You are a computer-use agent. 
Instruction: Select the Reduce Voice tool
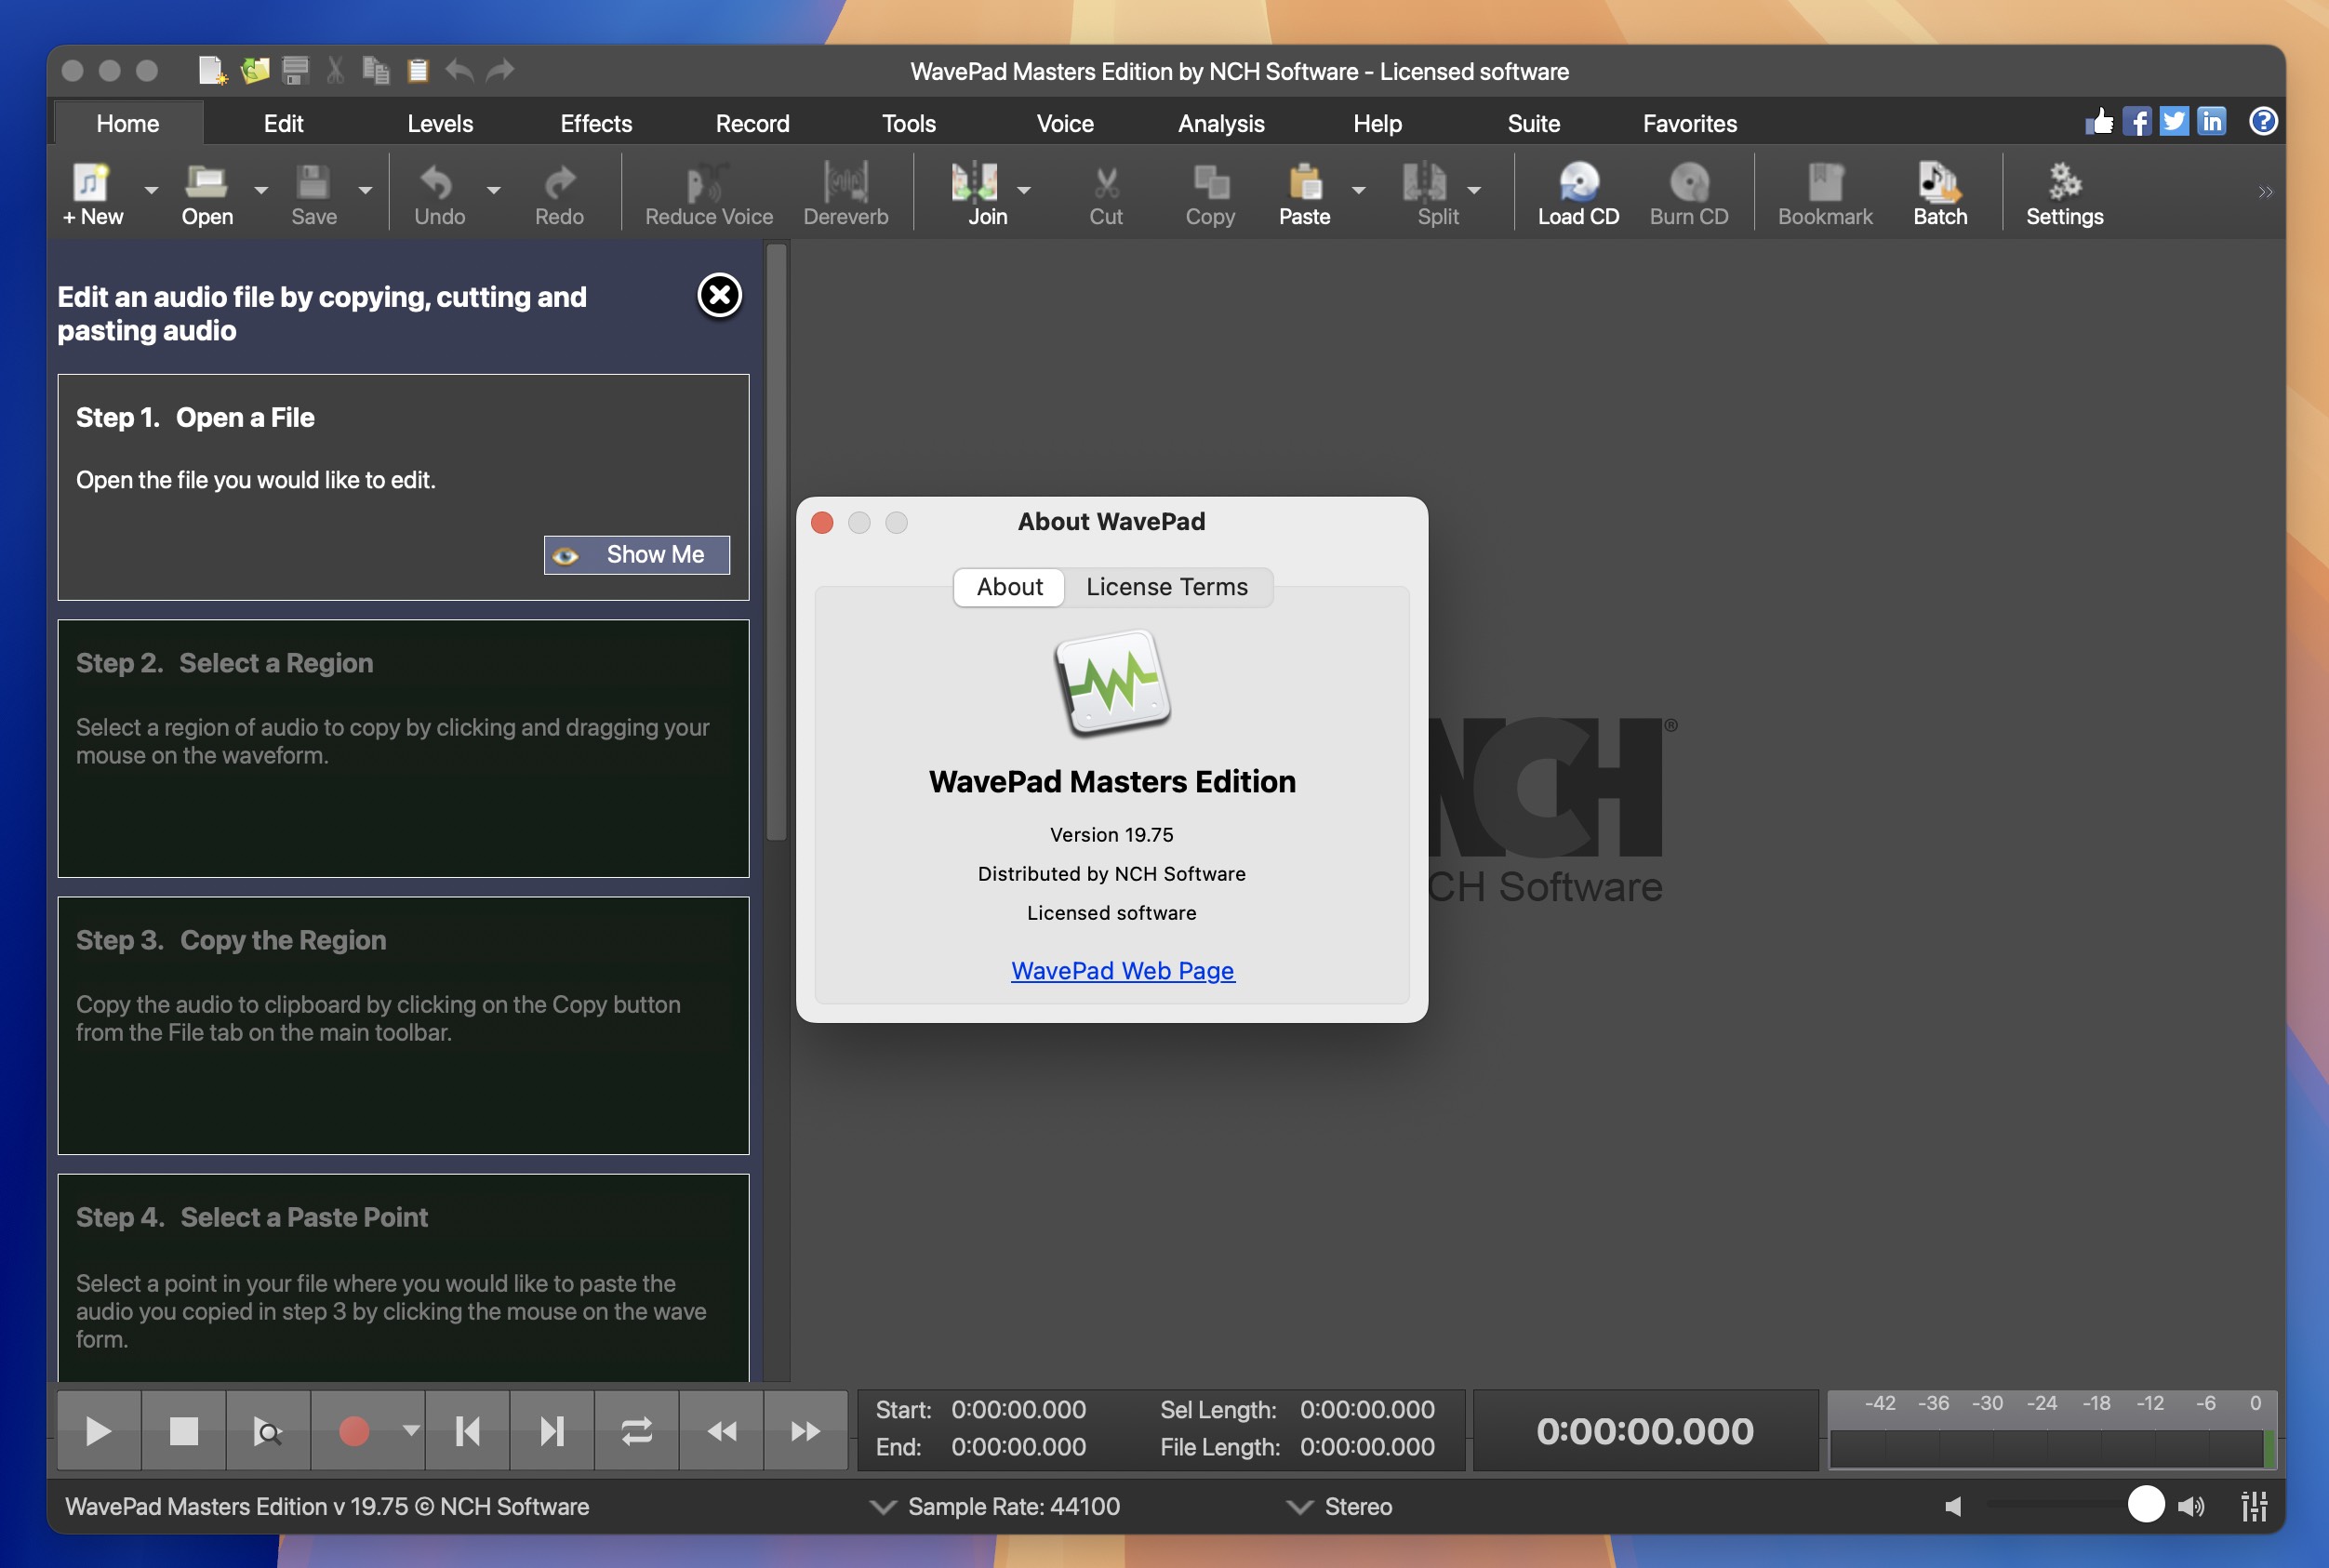pos(708,194)
